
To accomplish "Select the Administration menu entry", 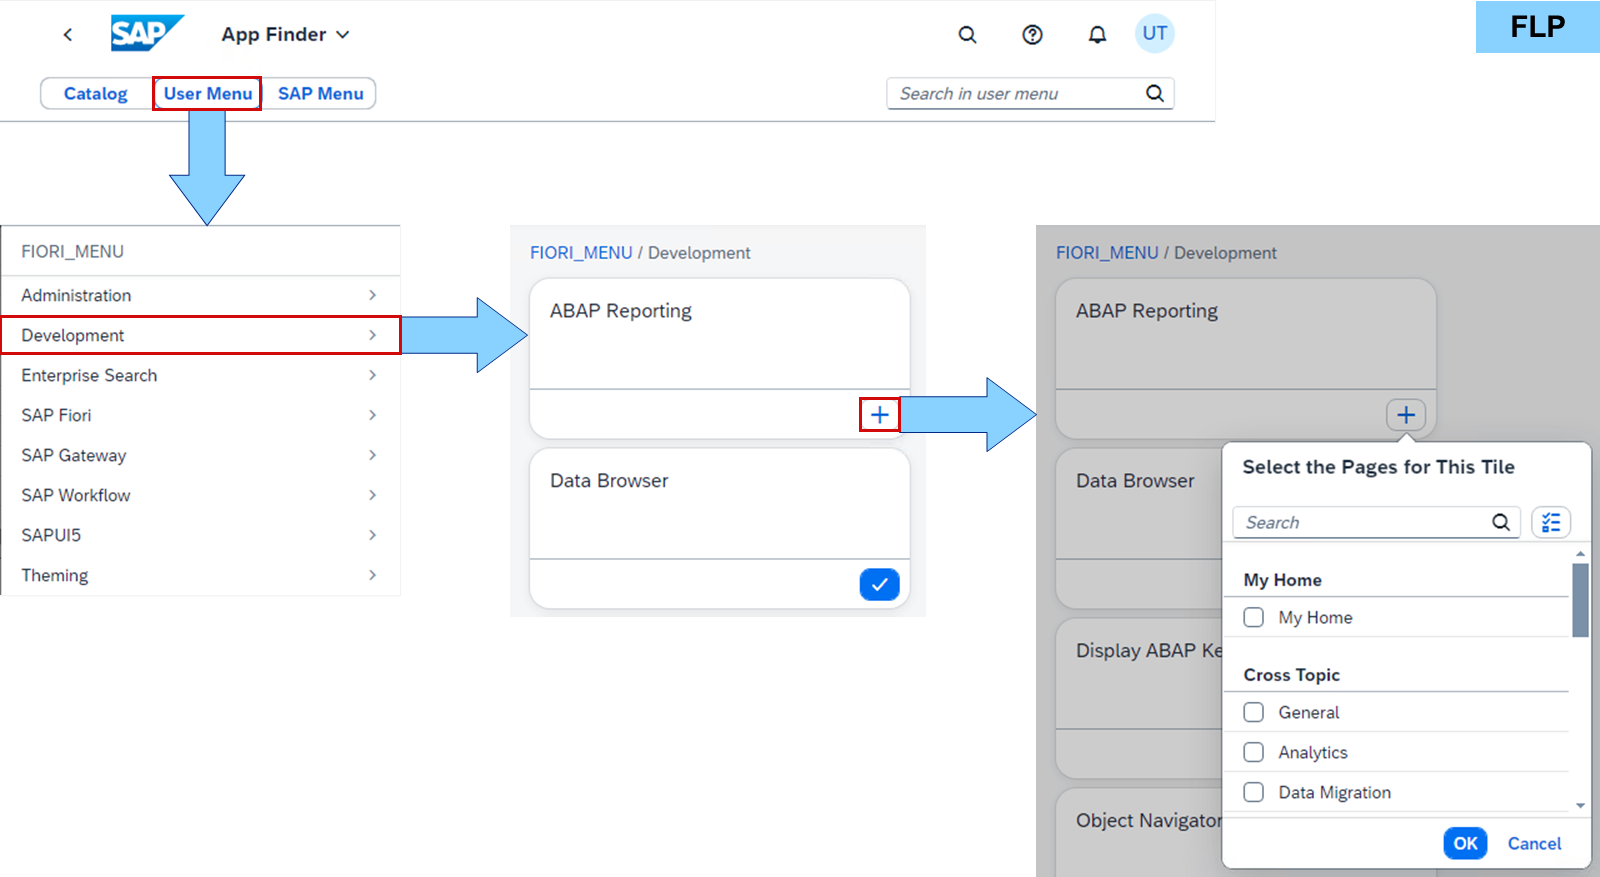I will coord(200,295).
